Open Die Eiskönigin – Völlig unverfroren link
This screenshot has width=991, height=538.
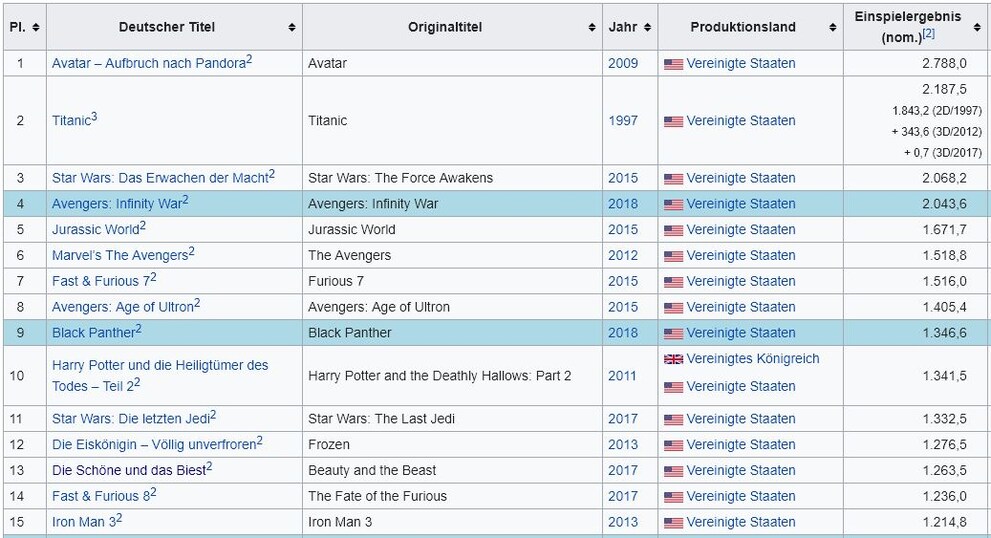tap(154, 444)
